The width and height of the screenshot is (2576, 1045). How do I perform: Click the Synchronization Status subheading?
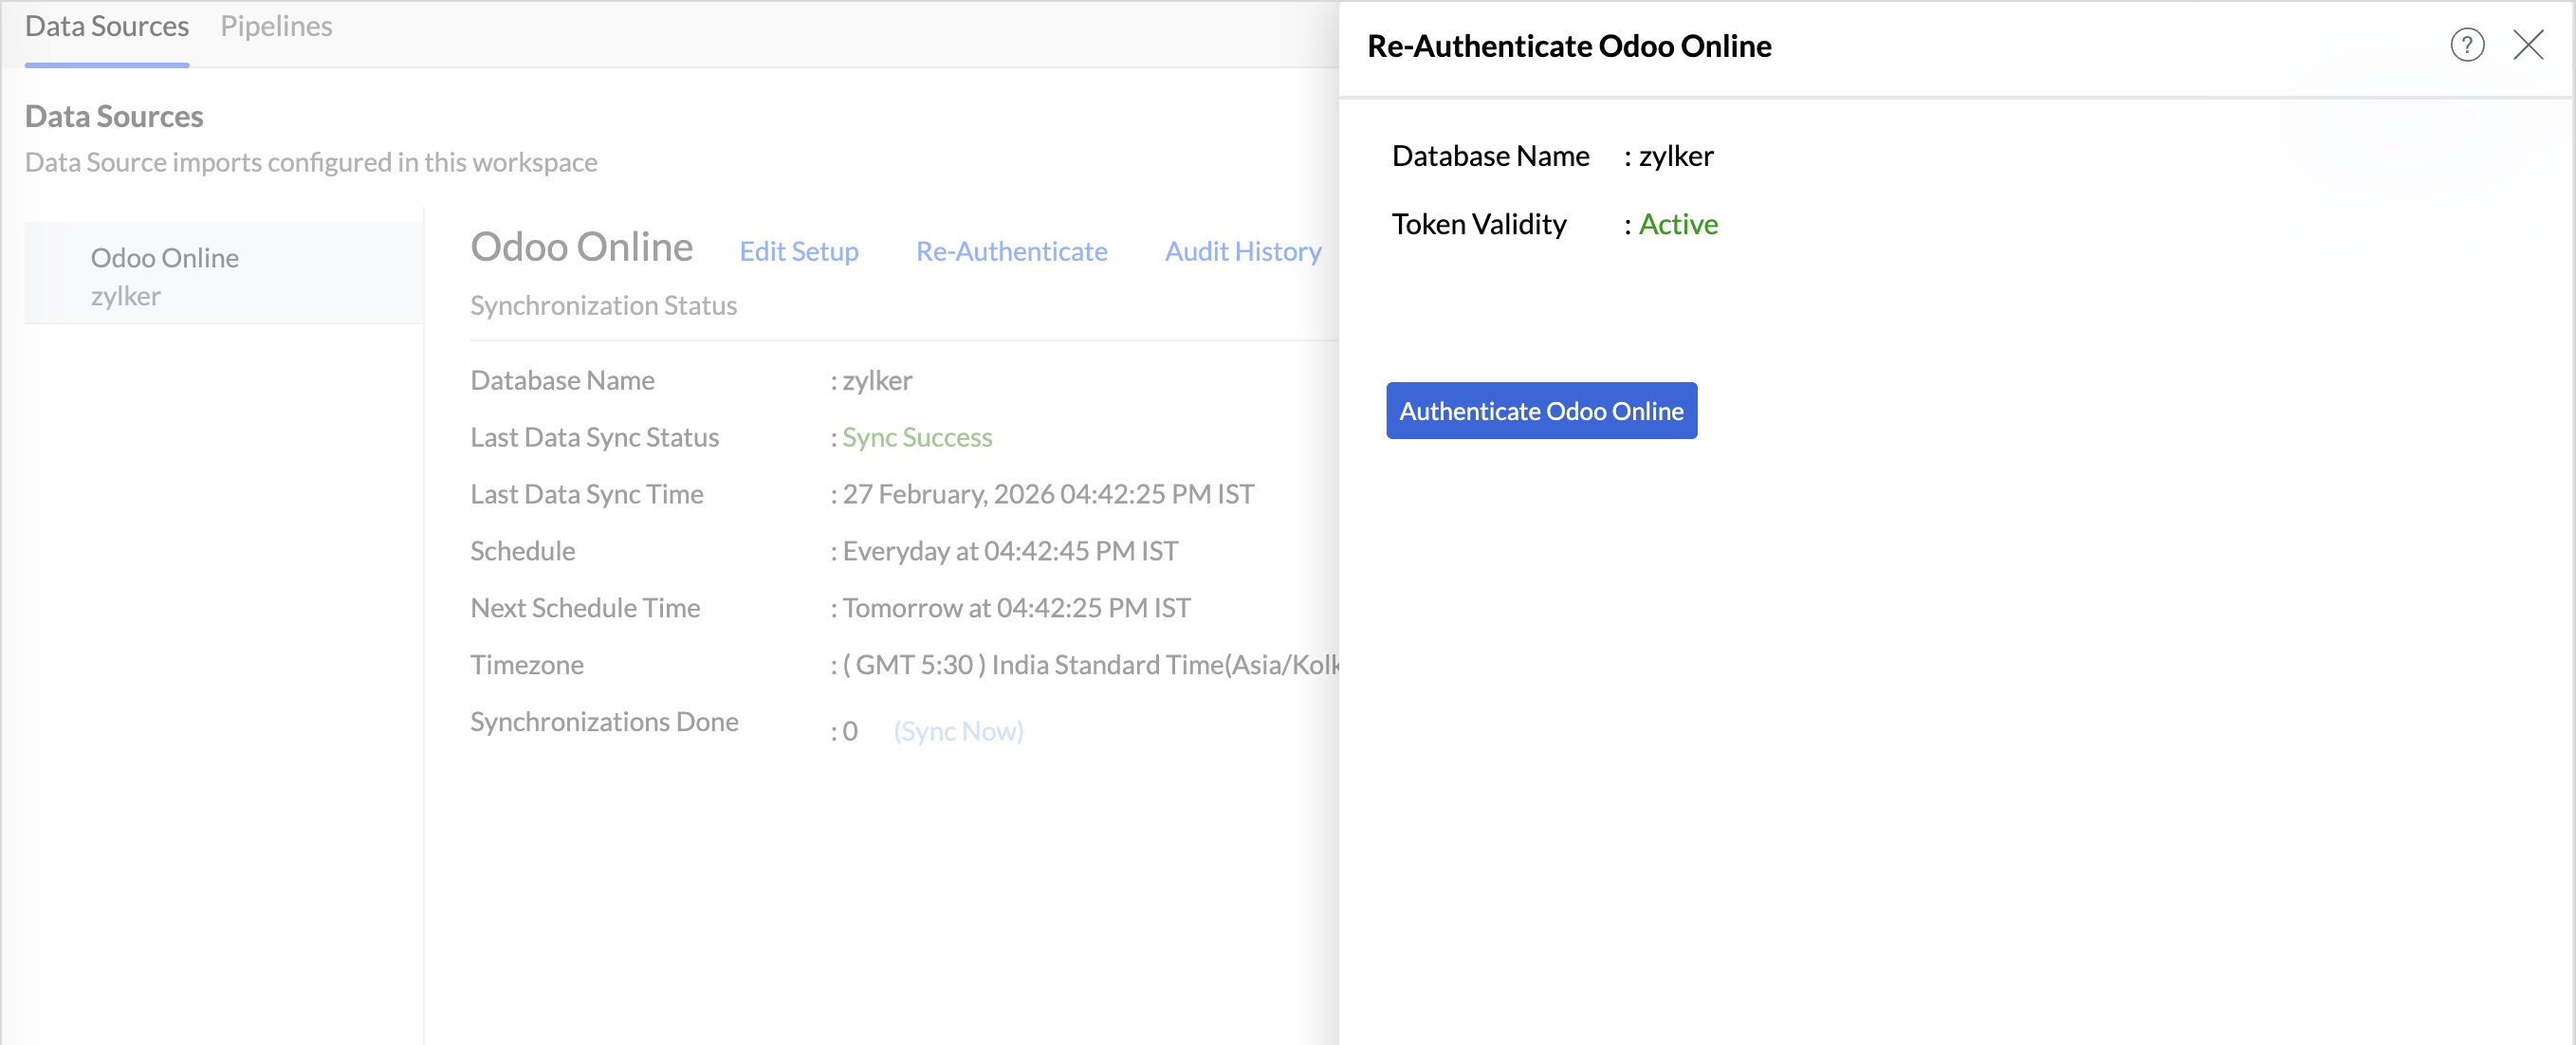coord(603,305)
